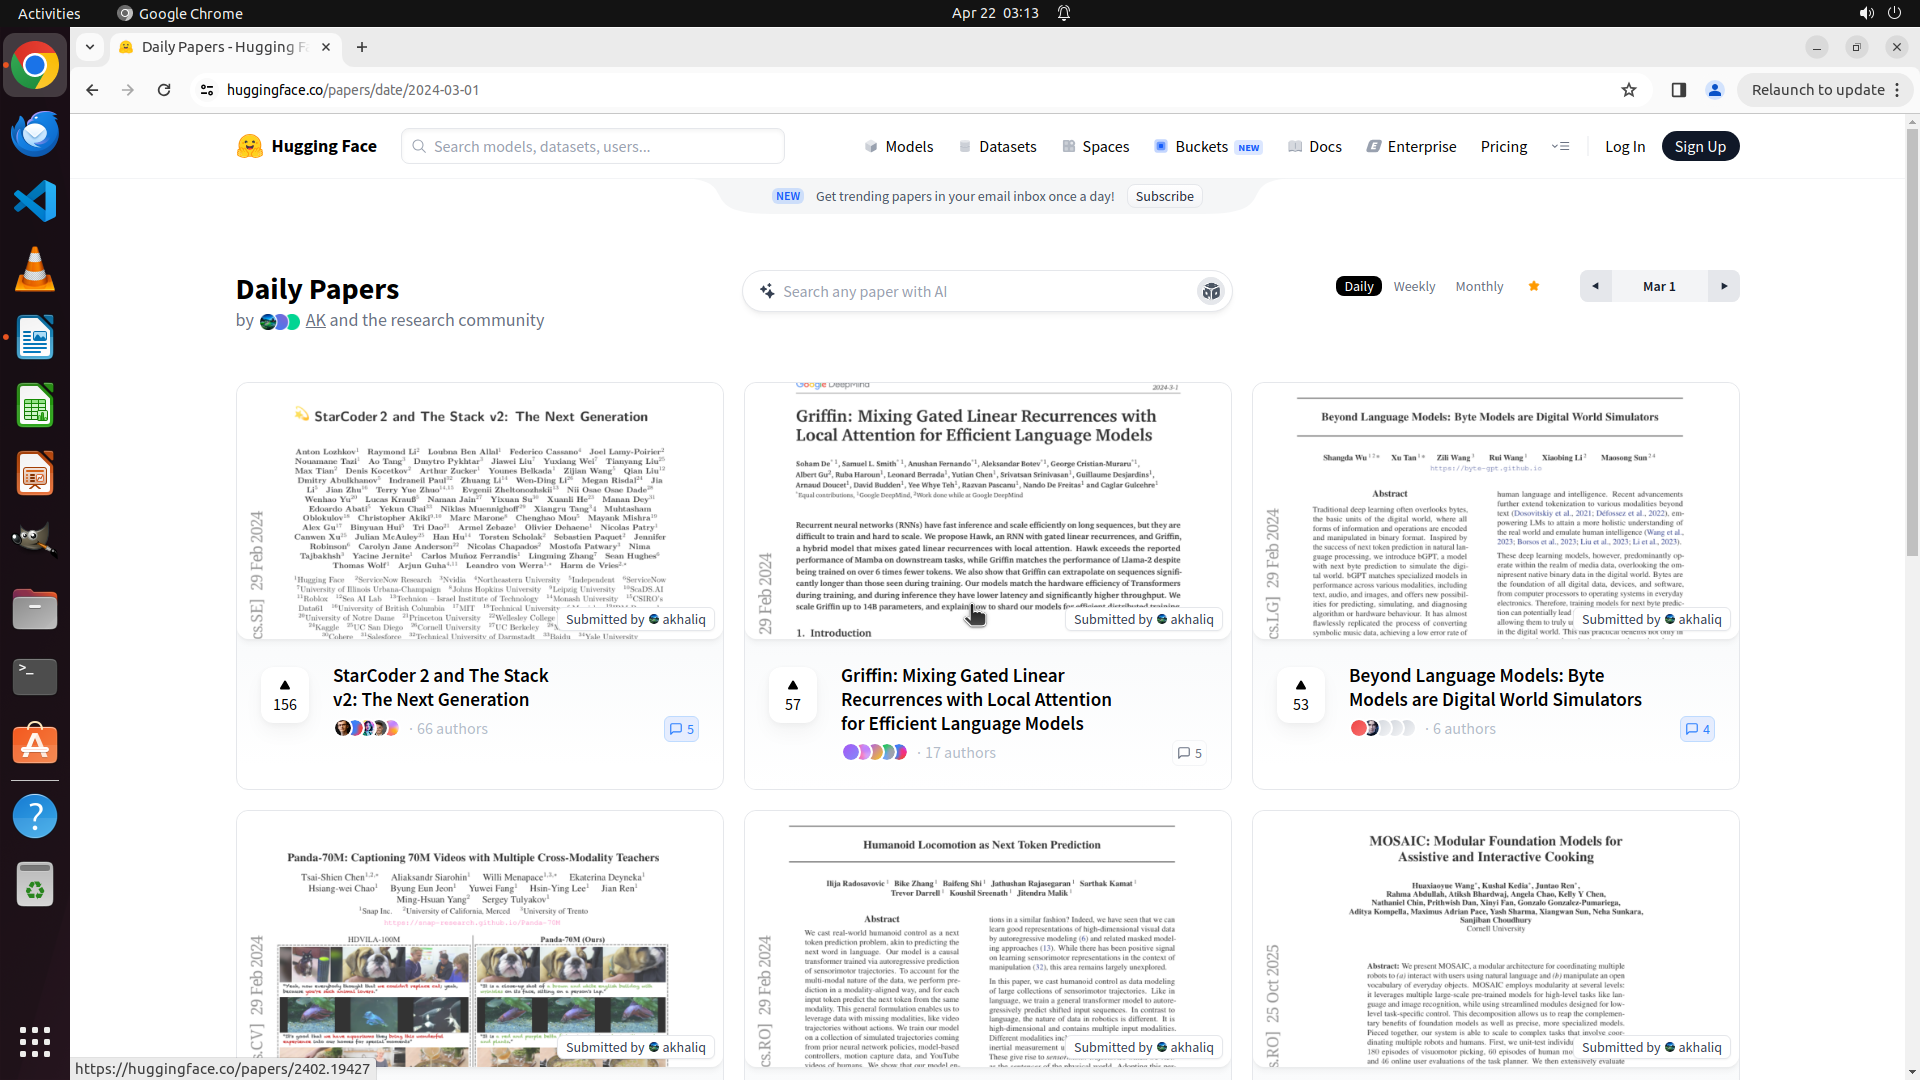
Task: Expand the navigation more-options menu
Action: (1560, 146)
